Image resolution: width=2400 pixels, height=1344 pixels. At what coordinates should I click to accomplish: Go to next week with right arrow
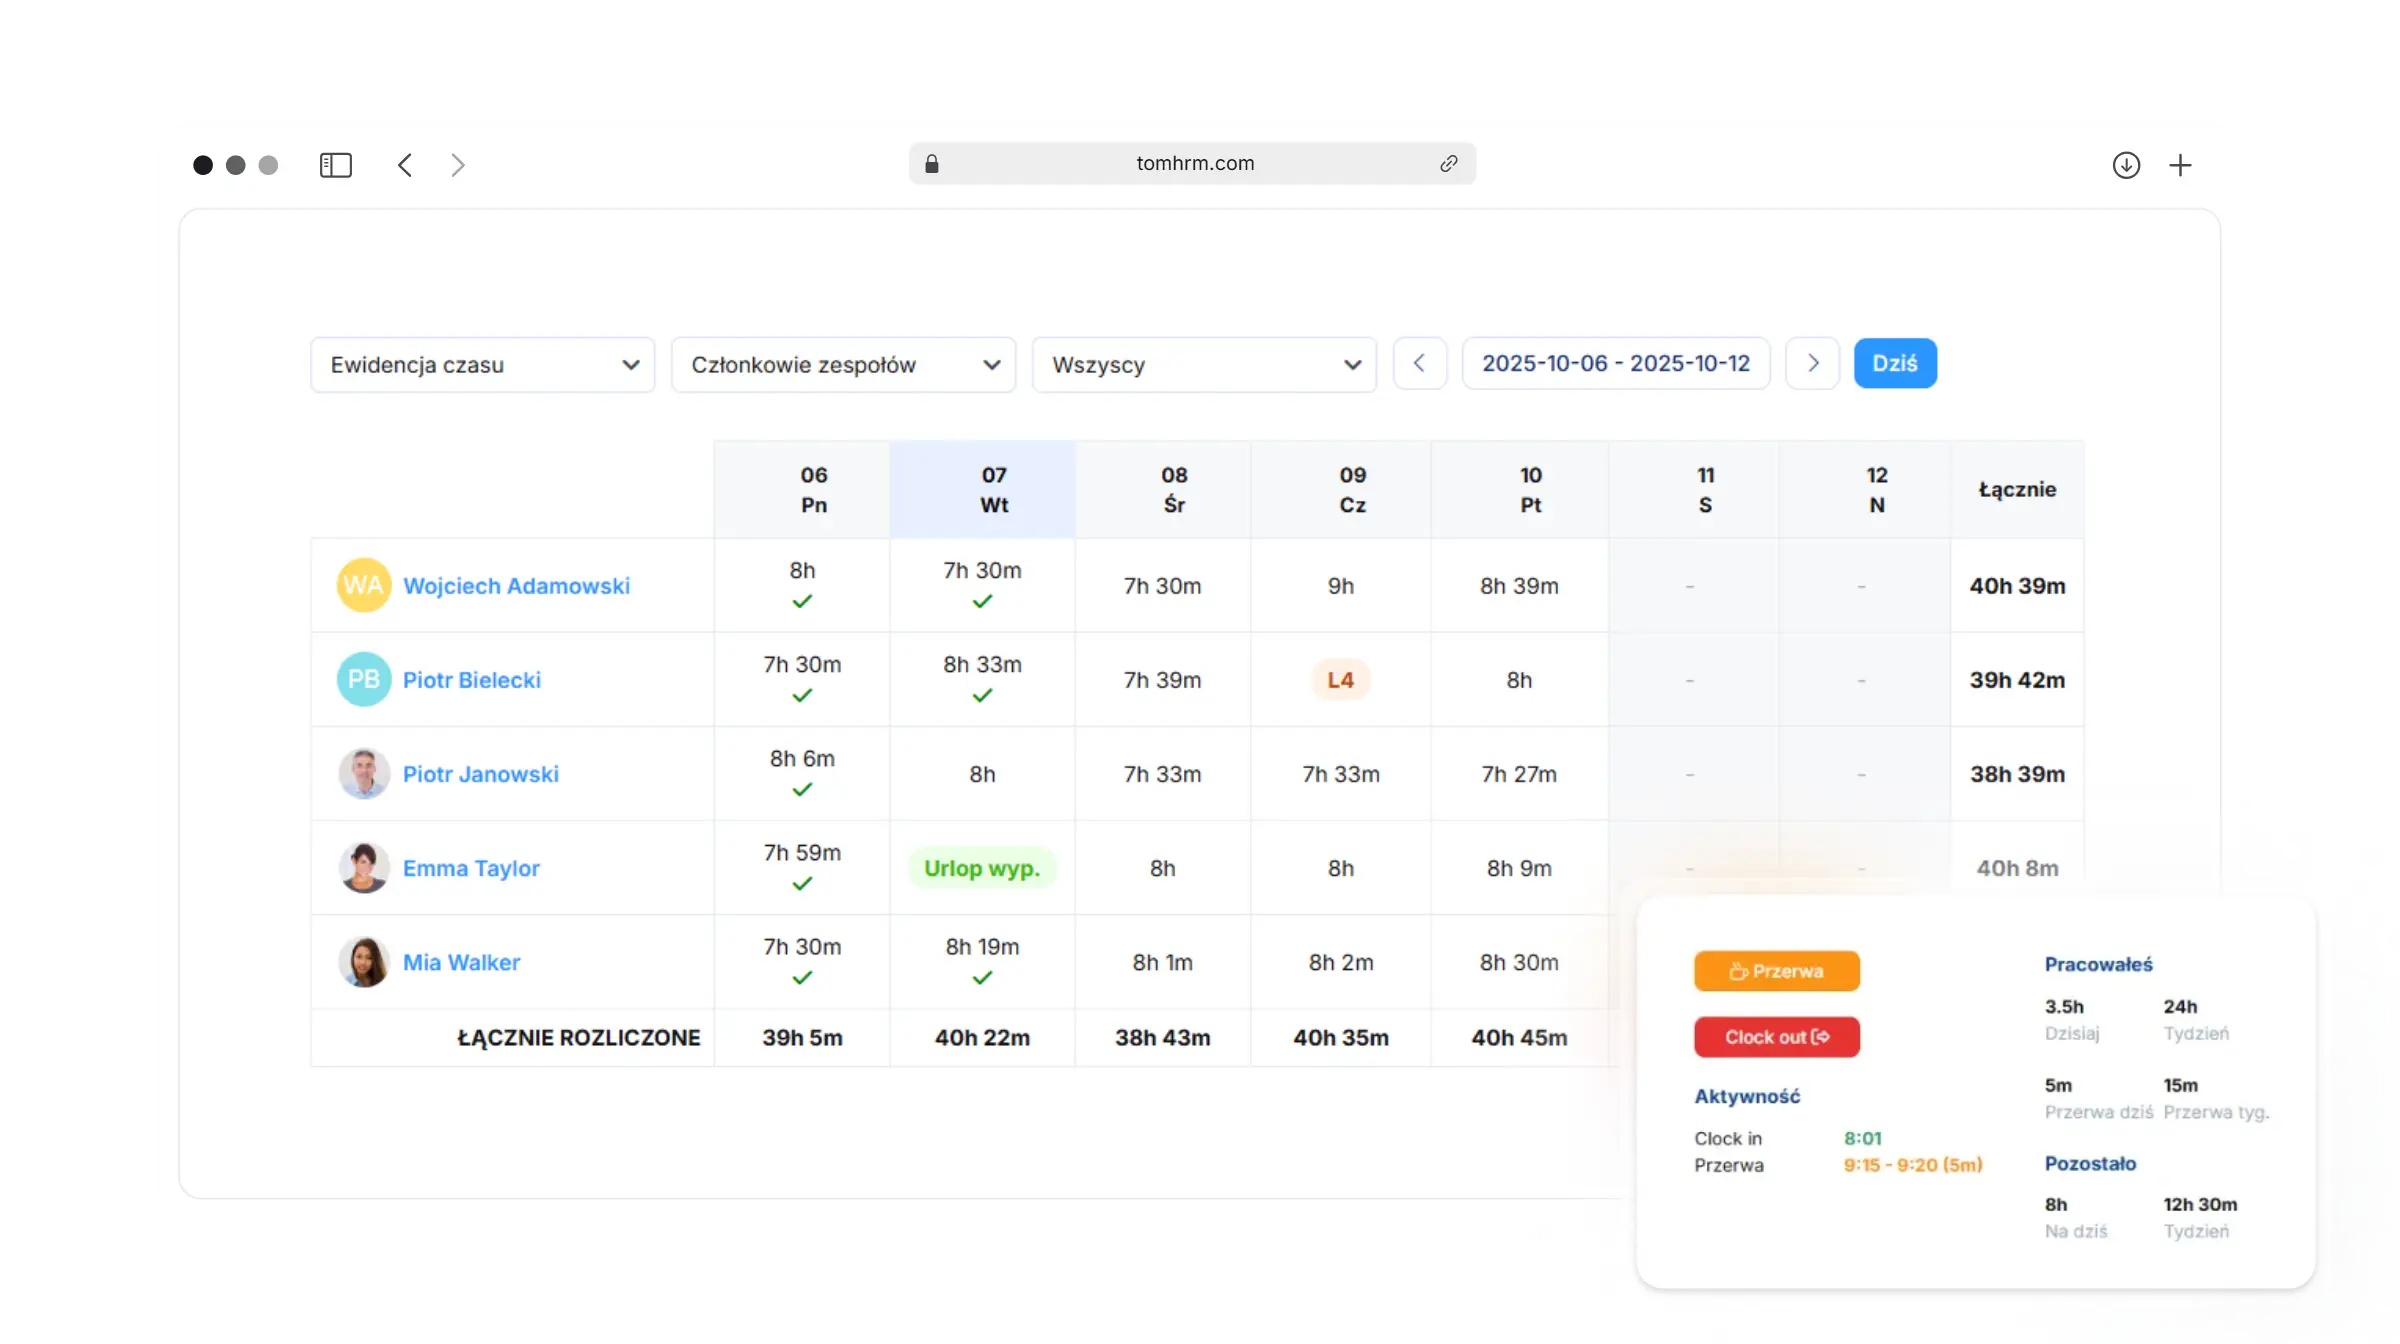1812,363
